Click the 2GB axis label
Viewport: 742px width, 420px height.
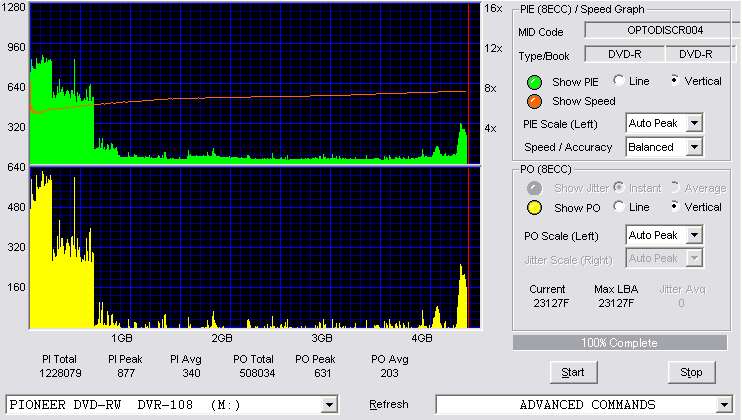point(222,338)
